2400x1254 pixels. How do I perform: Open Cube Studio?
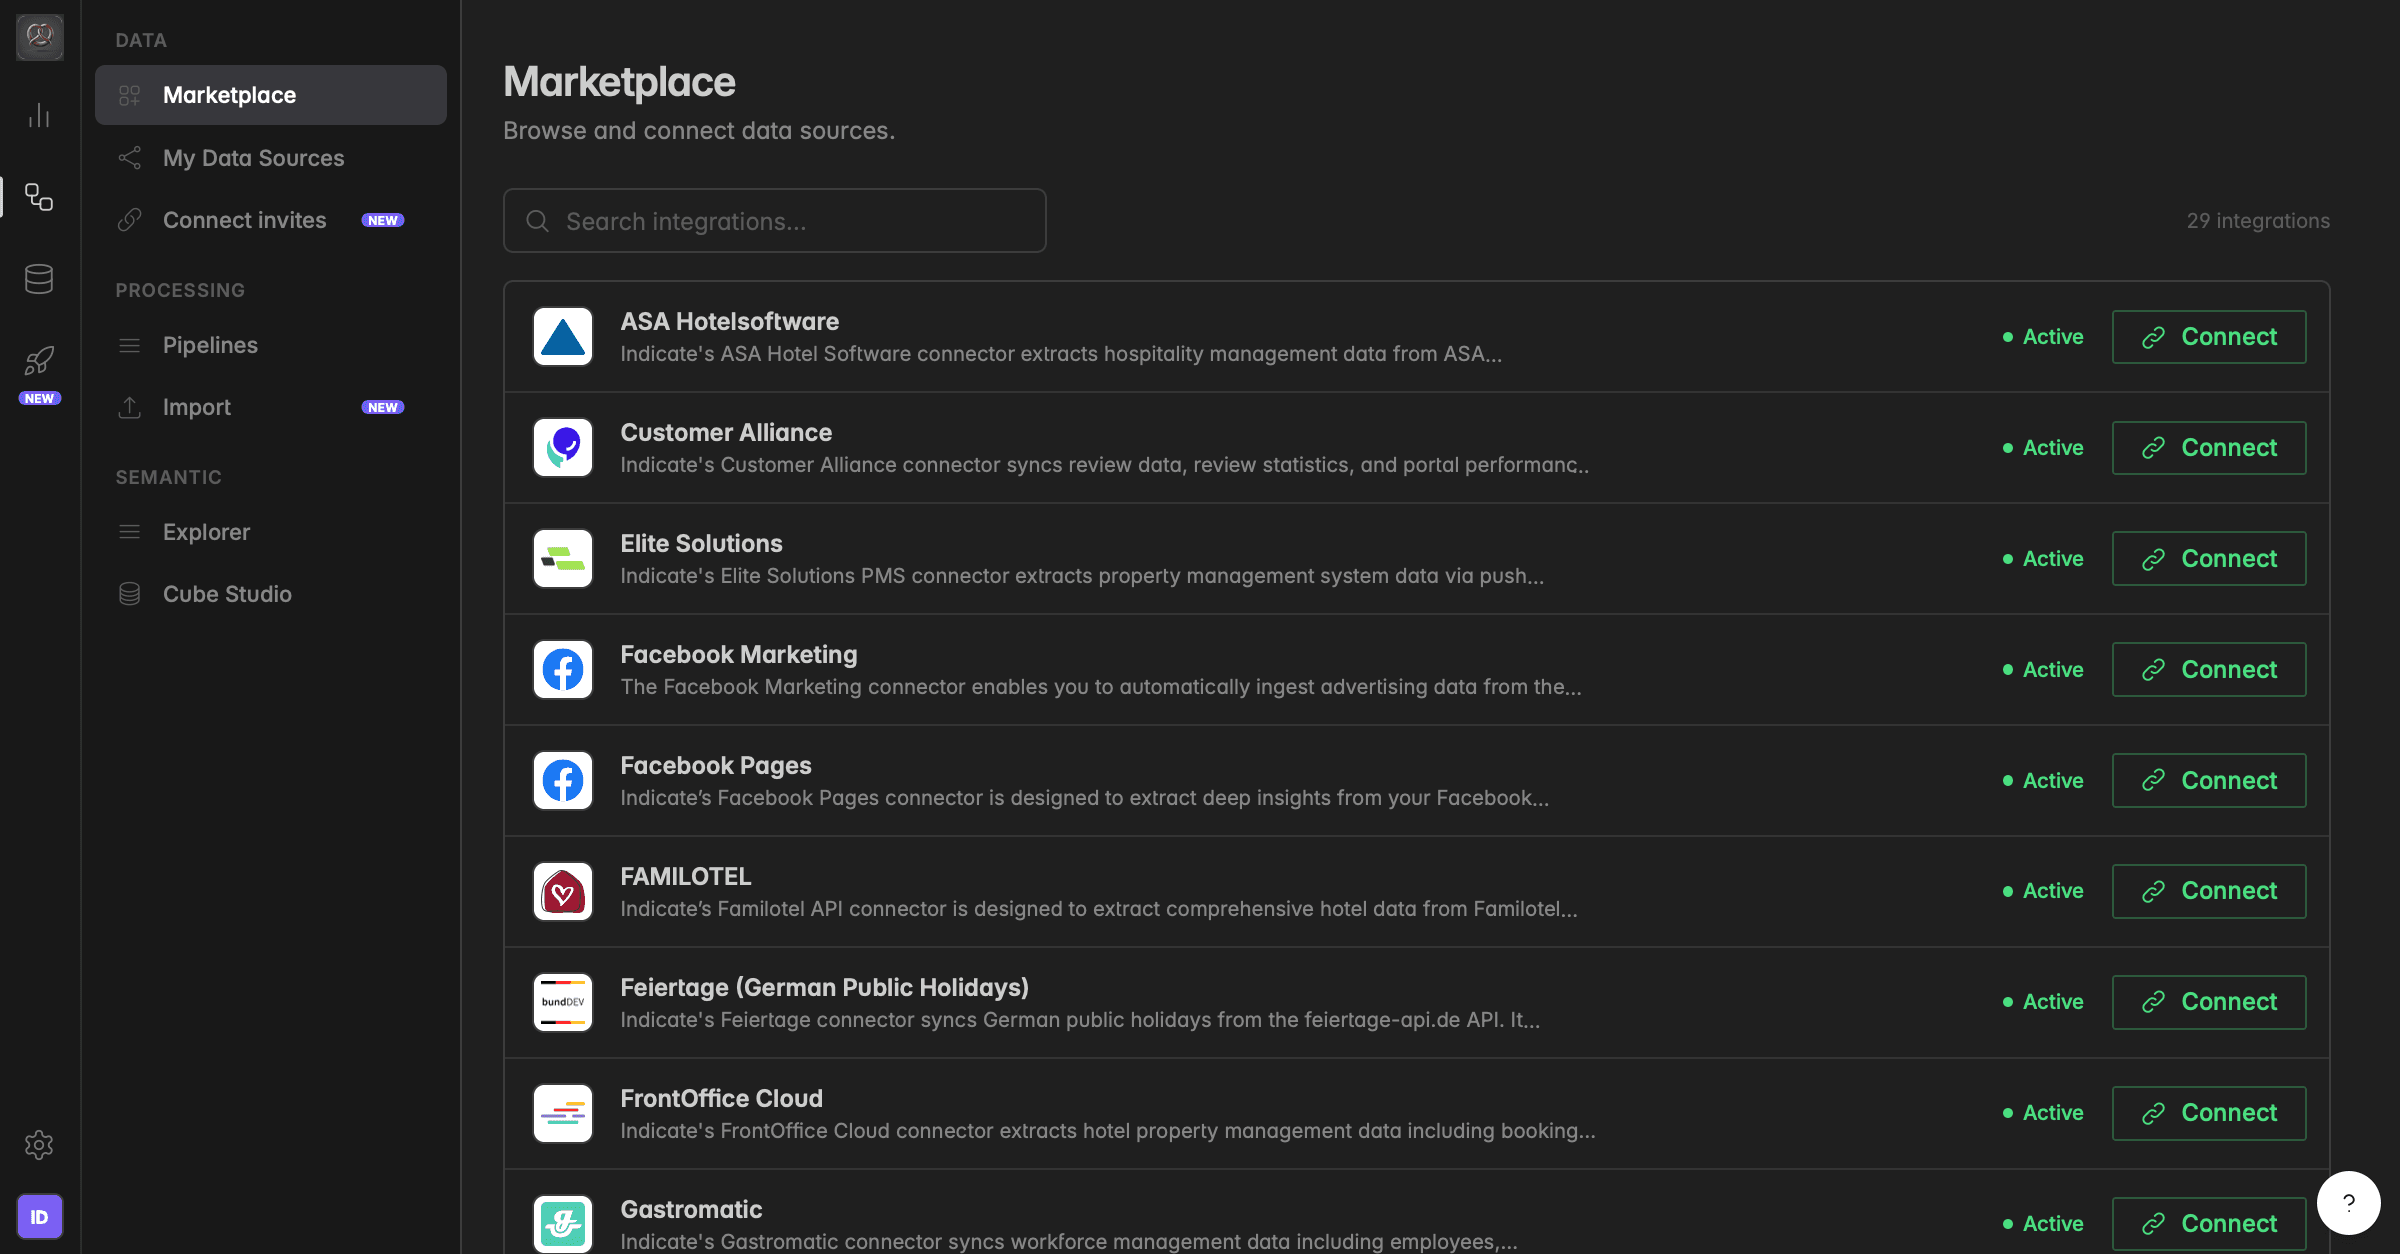click(x=271, y=594)
